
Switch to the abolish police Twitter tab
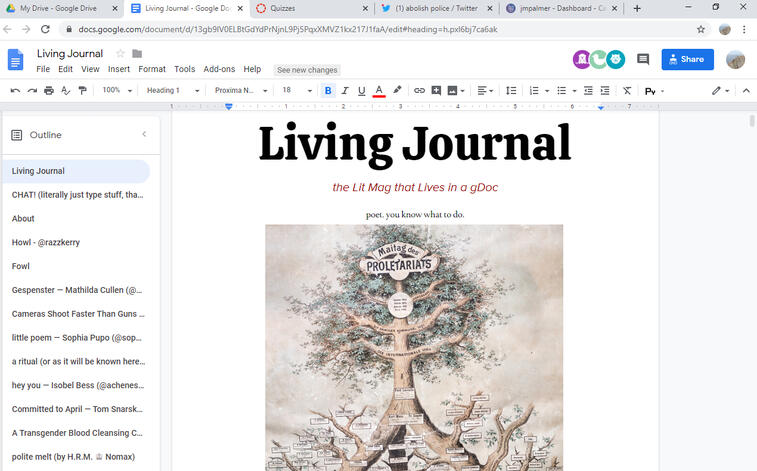pos(435,8)
